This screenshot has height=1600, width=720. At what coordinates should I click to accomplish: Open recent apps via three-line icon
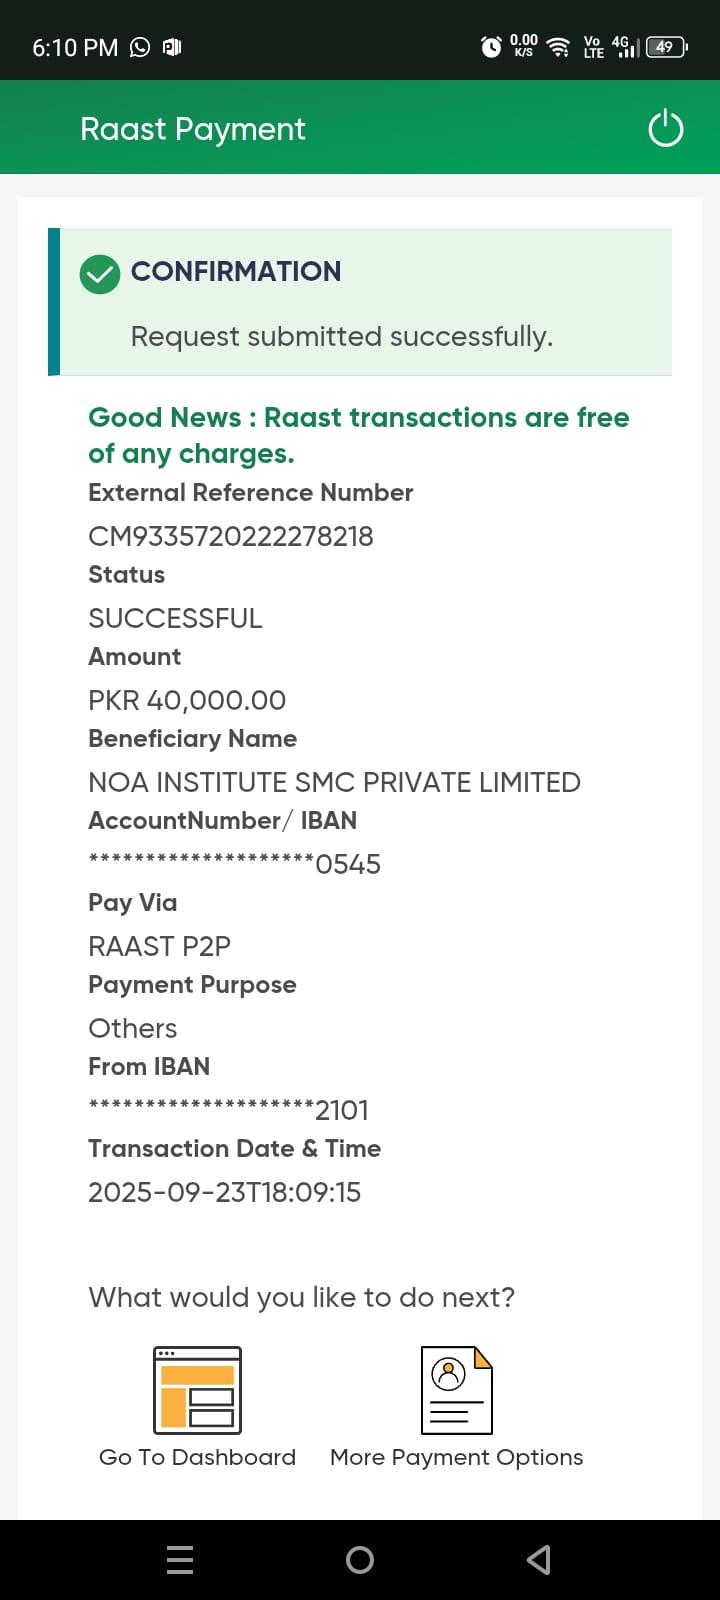[180, 1559]
